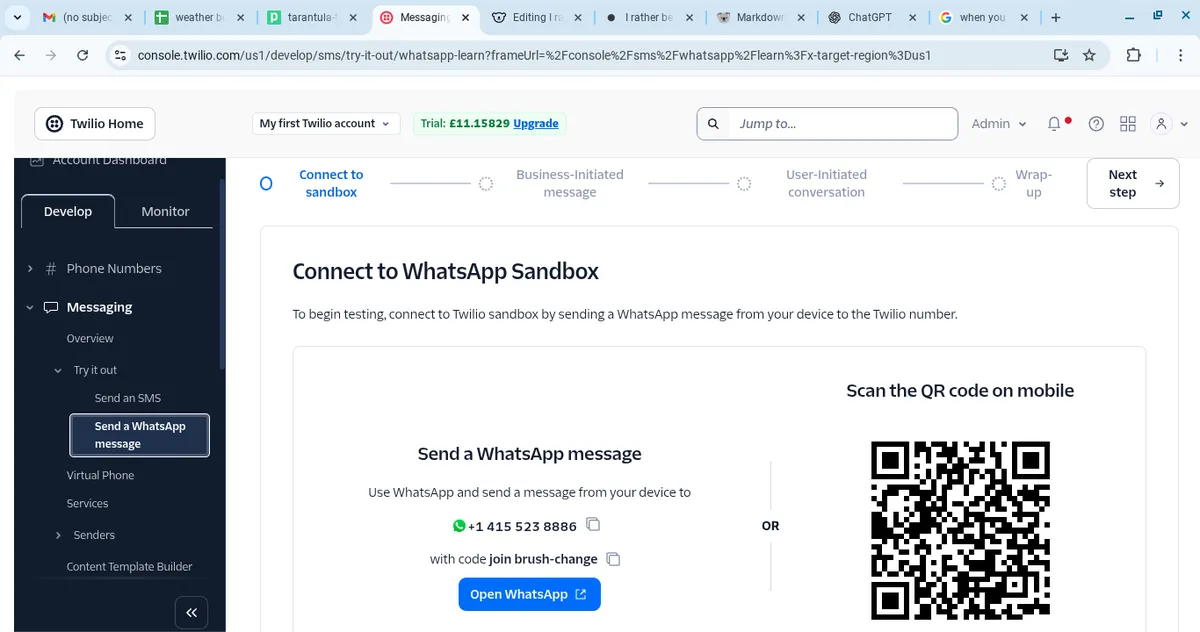Reload the page in Chrome
Image resolution: width=1200 pixels, height=632 pixels.
click(83, 55)
